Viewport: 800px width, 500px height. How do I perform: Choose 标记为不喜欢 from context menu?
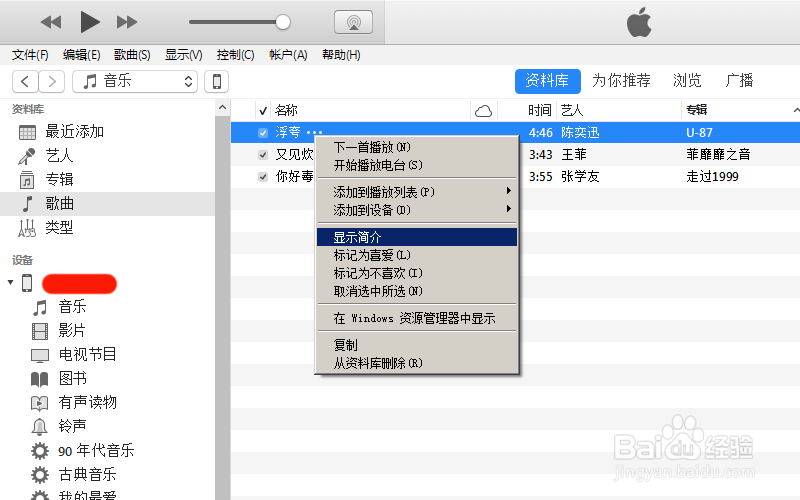pos(417,273)
